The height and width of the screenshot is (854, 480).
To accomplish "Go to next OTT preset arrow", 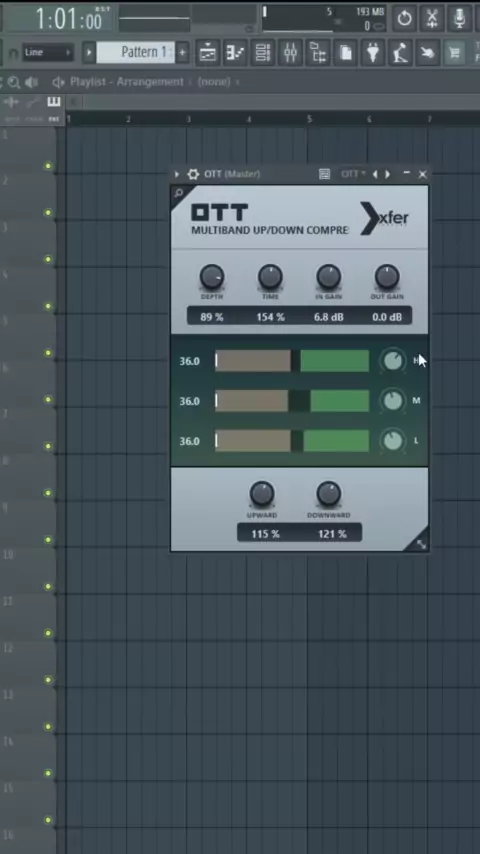I will click(x=387, y=174).
